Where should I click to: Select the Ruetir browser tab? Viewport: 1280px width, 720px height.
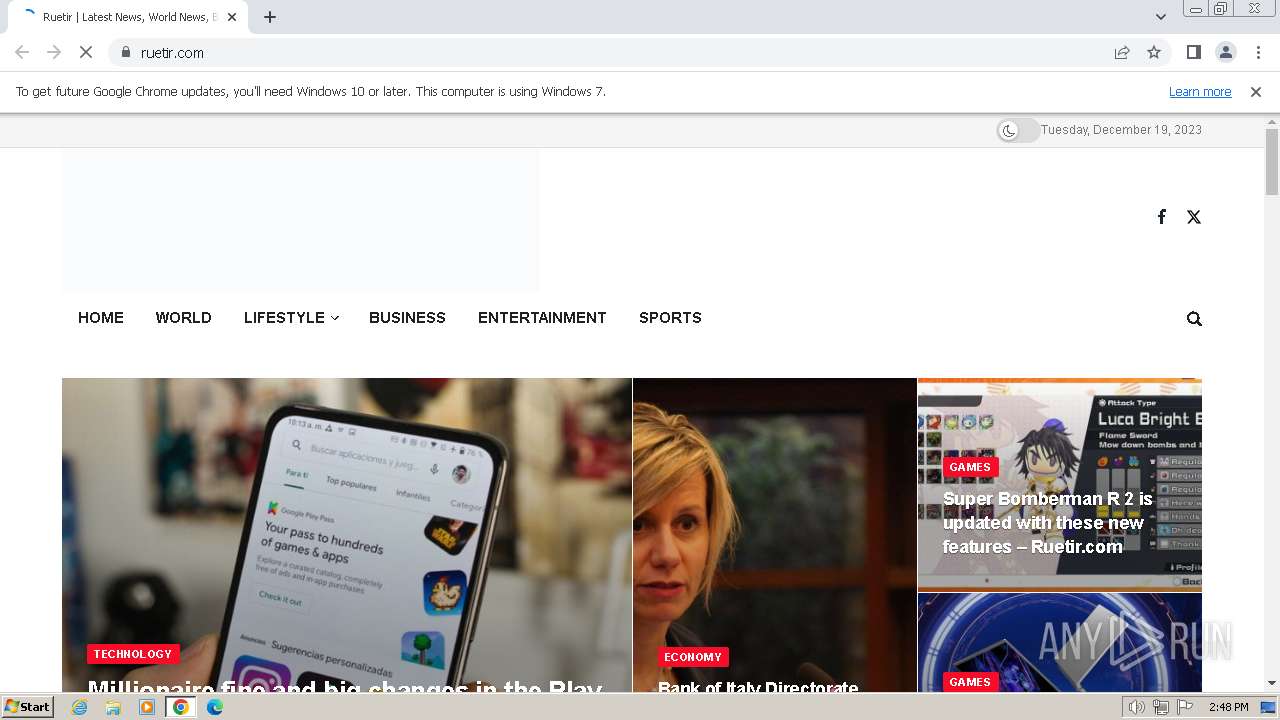(128, 17)
